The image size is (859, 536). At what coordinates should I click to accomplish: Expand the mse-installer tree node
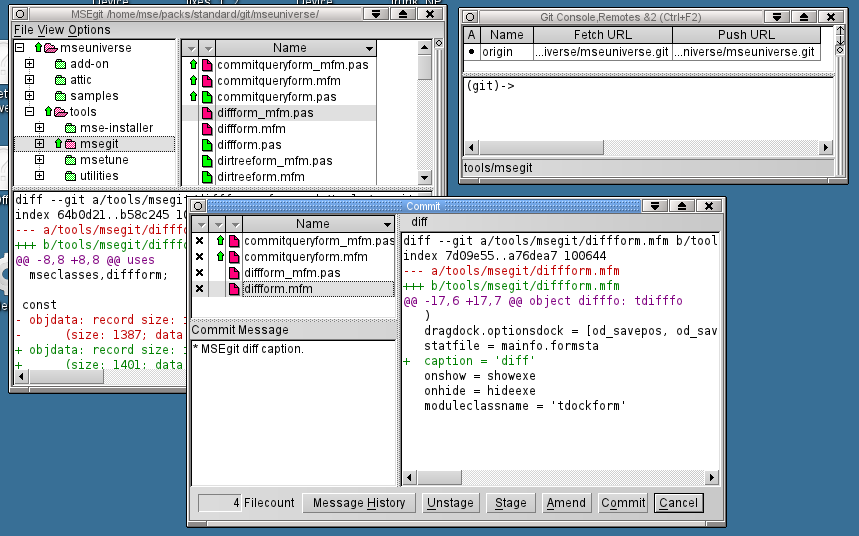[39, 128]
